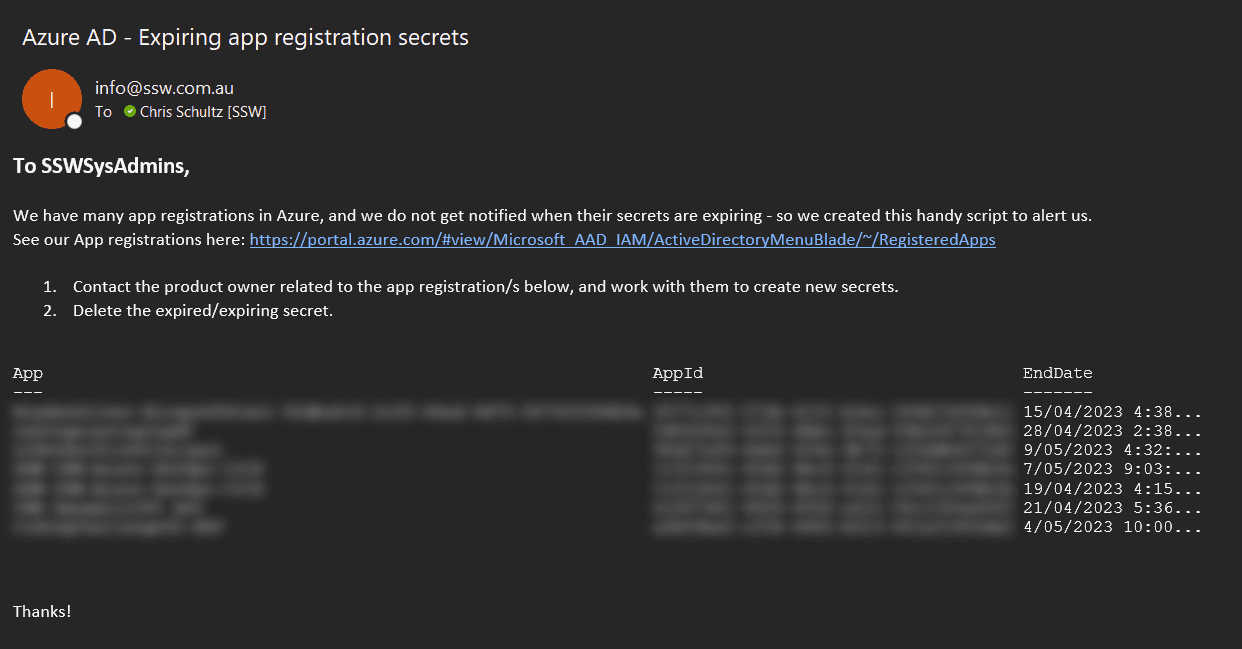The width and height of the screenshot is (1242, 649).
Task: Click step 2 "Delete the expired/expiring secret"
Action: coord(203,311)
